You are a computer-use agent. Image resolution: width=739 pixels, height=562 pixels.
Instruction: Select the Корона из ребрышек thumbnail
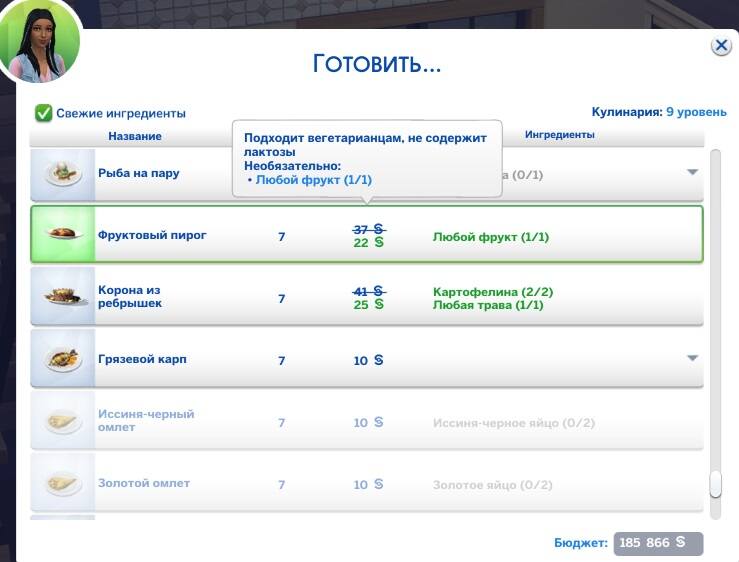(63, 296)
